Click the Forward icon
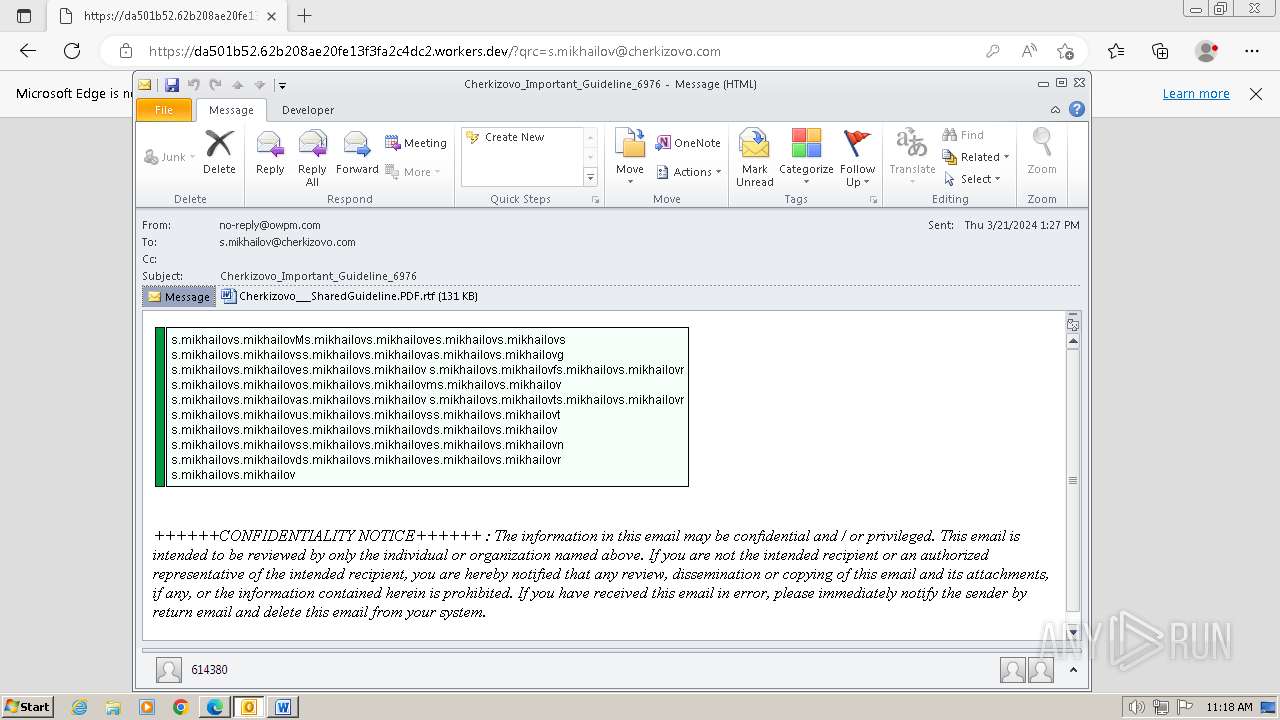Viewport: 1280px width, 720px height. point(357,152)
